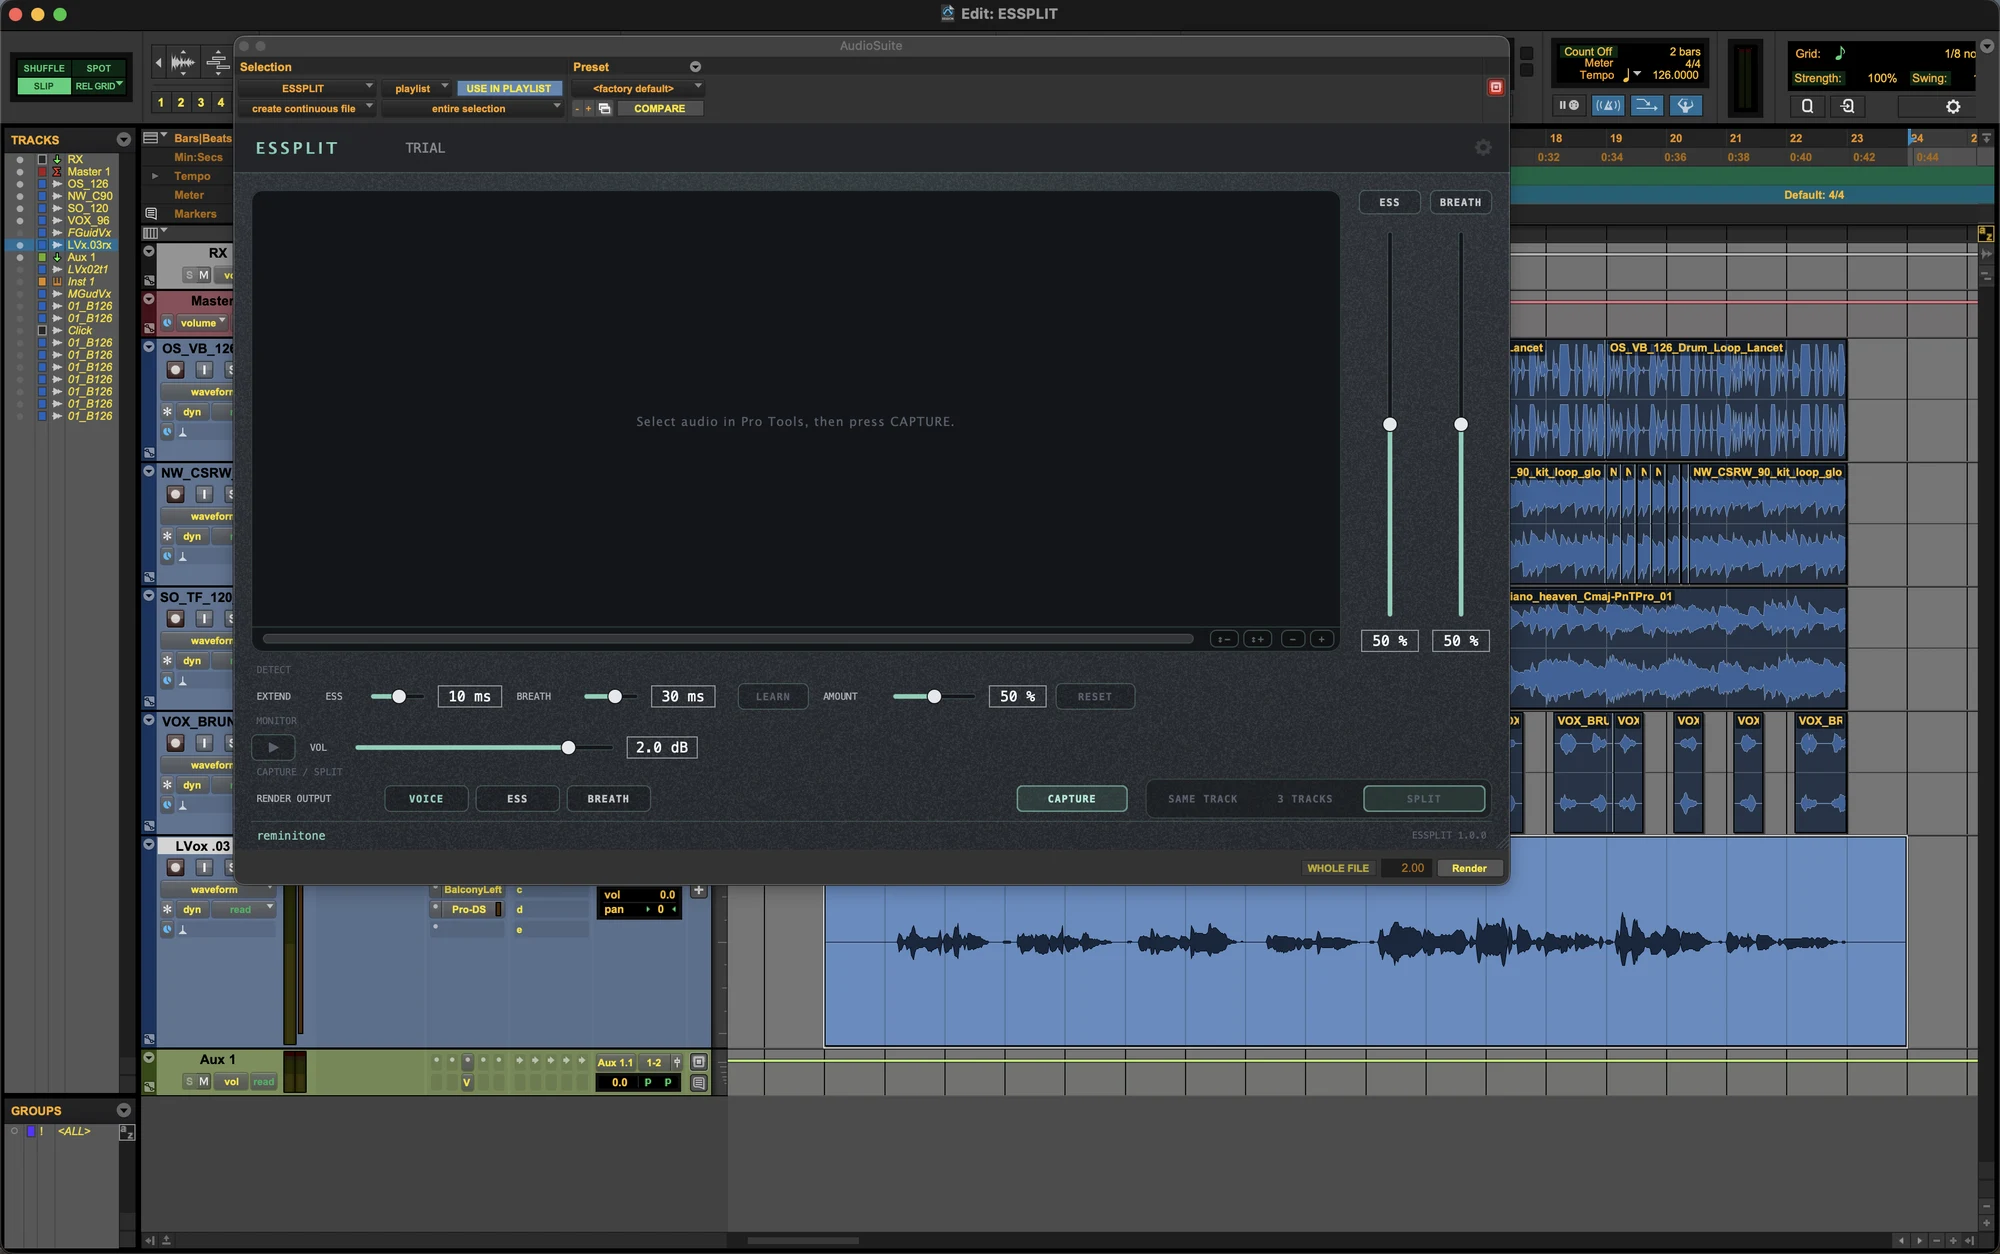Open ESSPLIT plugin settings gear
2000x1254 pixels.
[1483, 147]
